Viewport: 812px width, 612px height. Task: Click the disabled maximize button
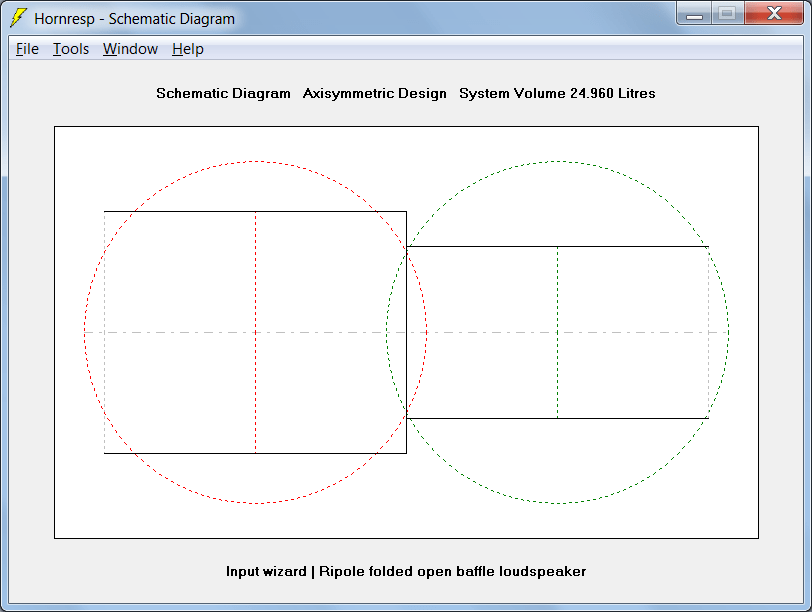pos(728,13)
